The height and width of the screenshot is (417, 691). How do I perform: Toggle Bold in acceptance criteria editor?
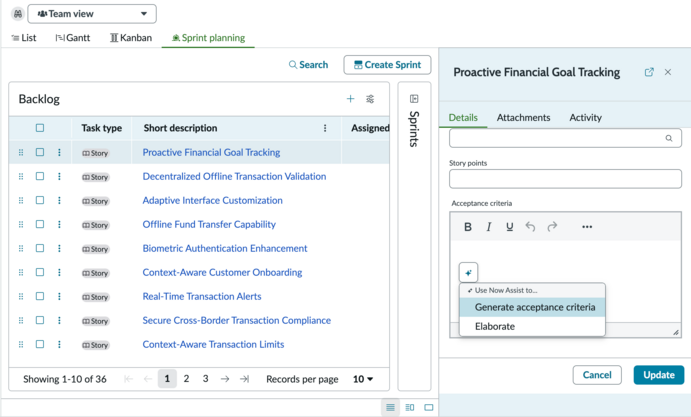click(468, 227)
